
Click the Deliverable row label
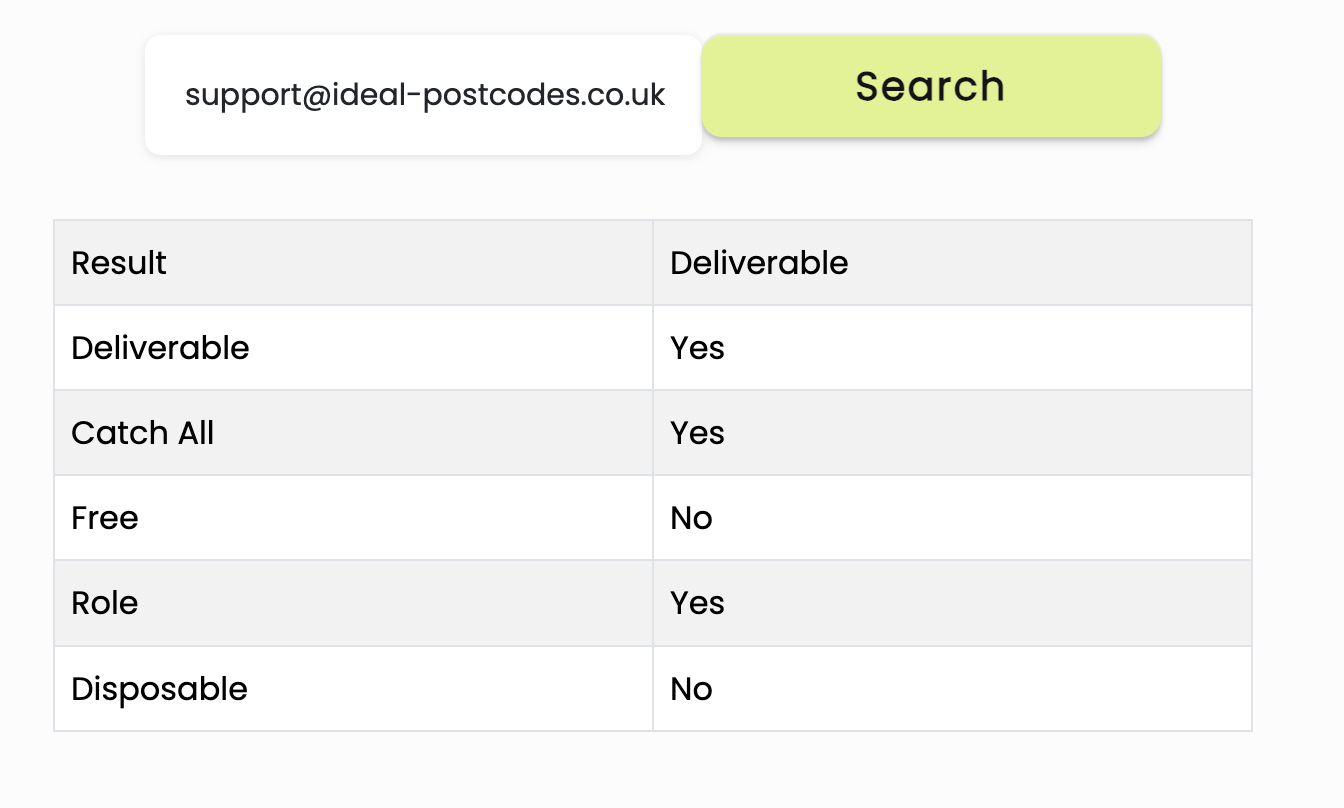pos(160,348)
